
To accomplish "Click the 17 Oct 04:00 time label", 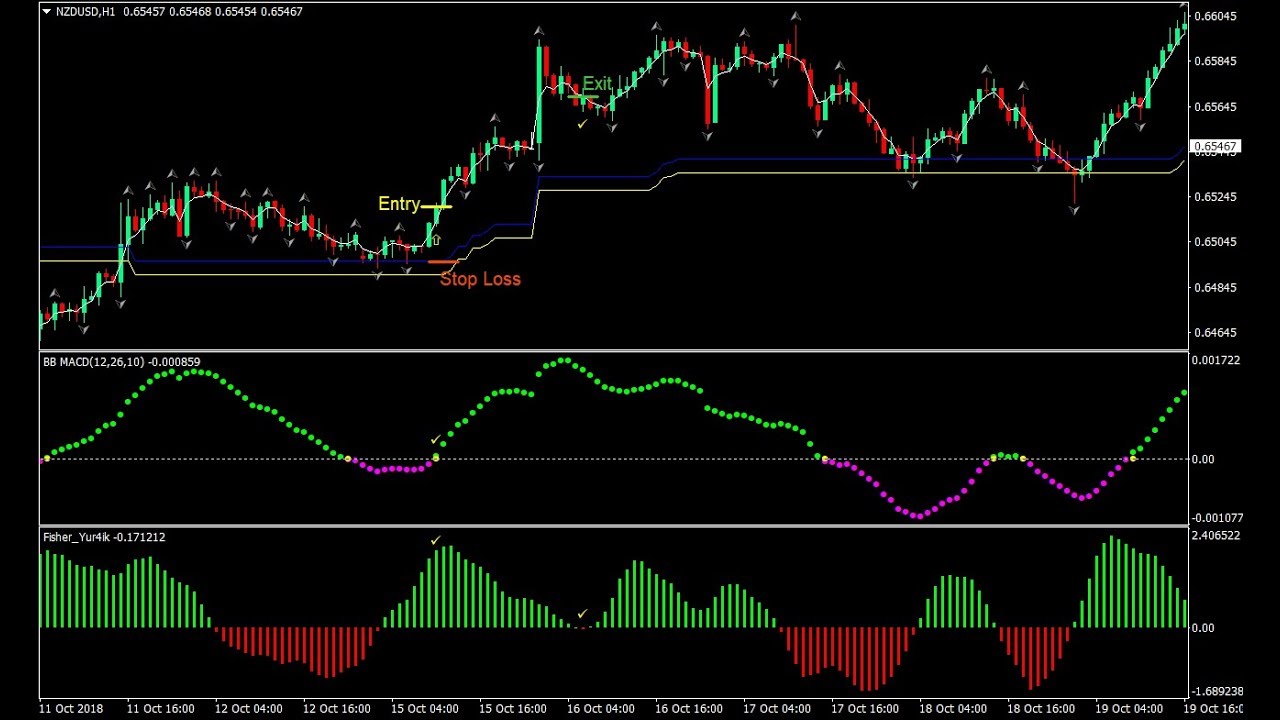I will coord(776,710).
